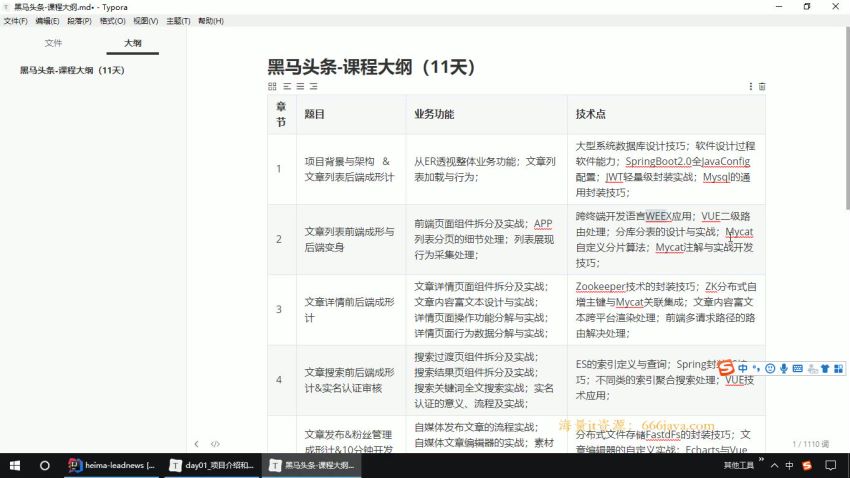Open 格式(O) menu
The height and width of the screenshot is (478, 850).
click(112, 21)
